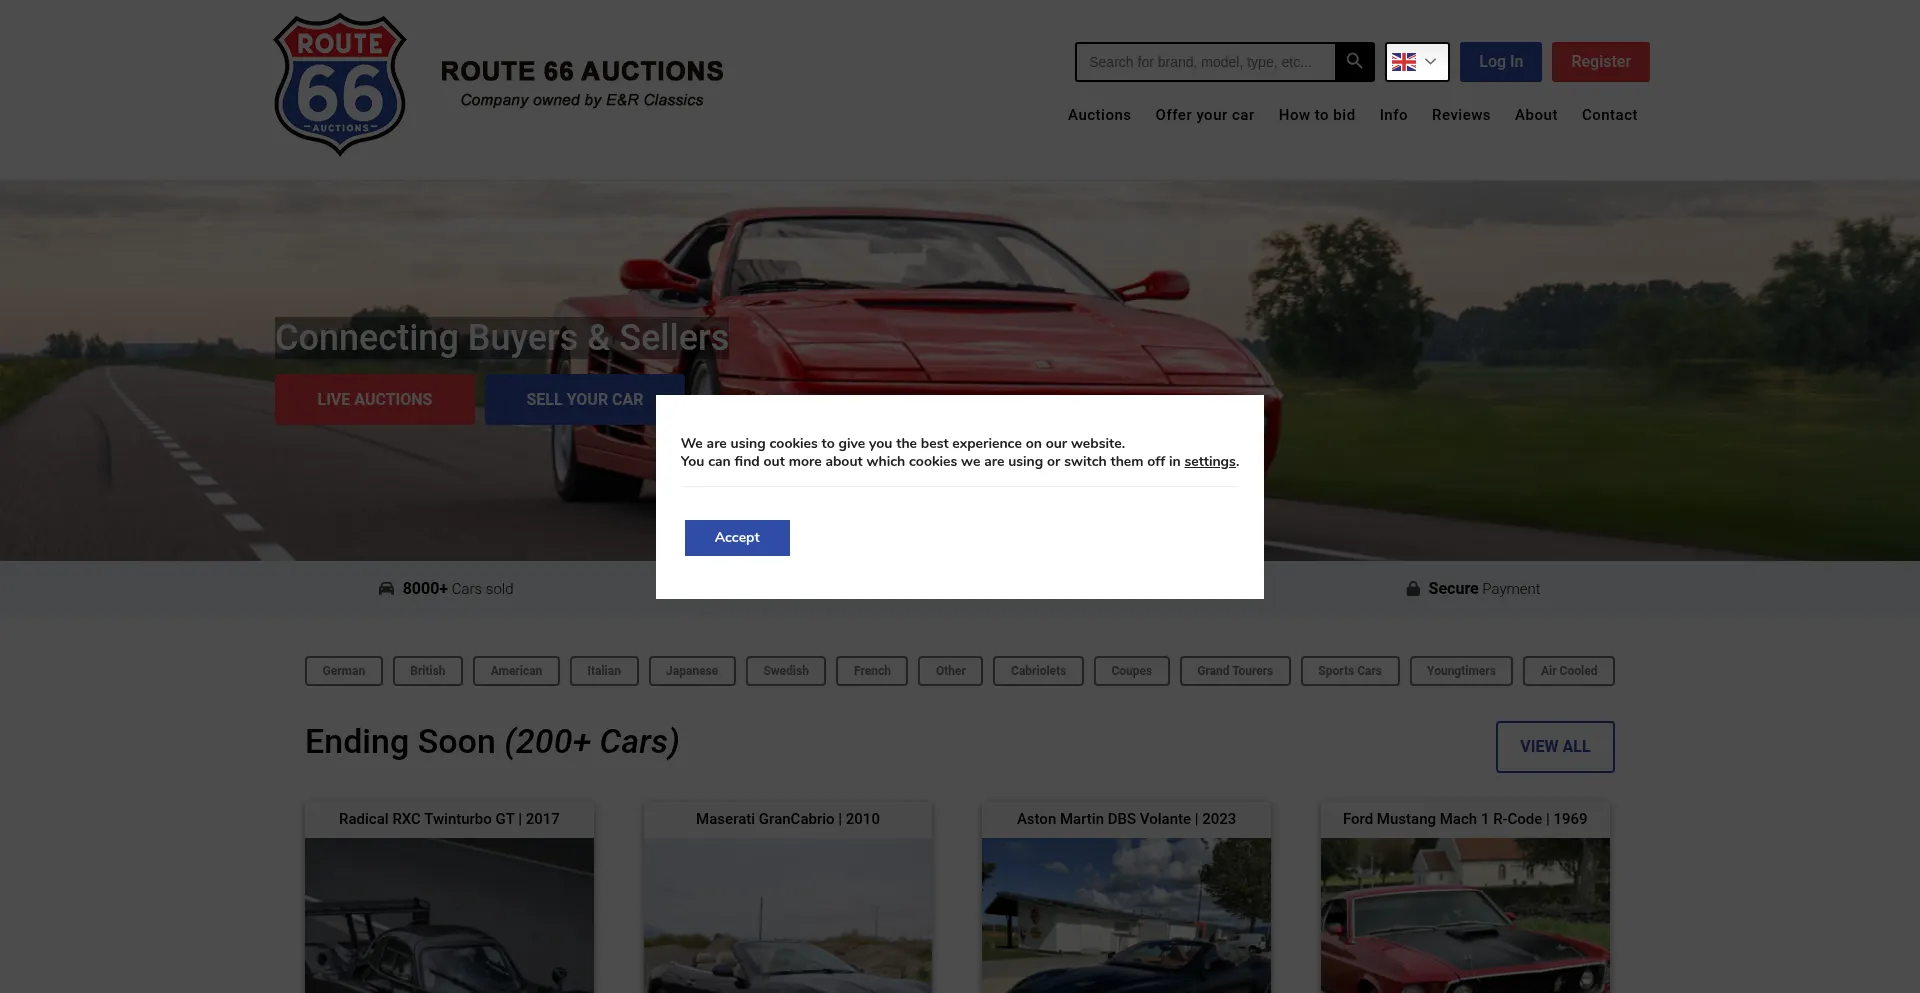Image resolution: width=1920 pixels, height=993 pixels.
Task: Filter by Cabriolets category tag
Action: click(x=1037, y=671)
